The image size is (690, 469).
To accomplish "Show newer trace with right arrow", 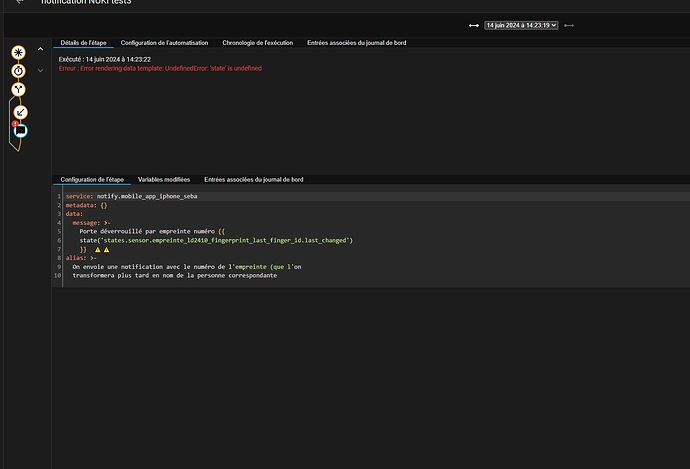I will pos(569,26).
